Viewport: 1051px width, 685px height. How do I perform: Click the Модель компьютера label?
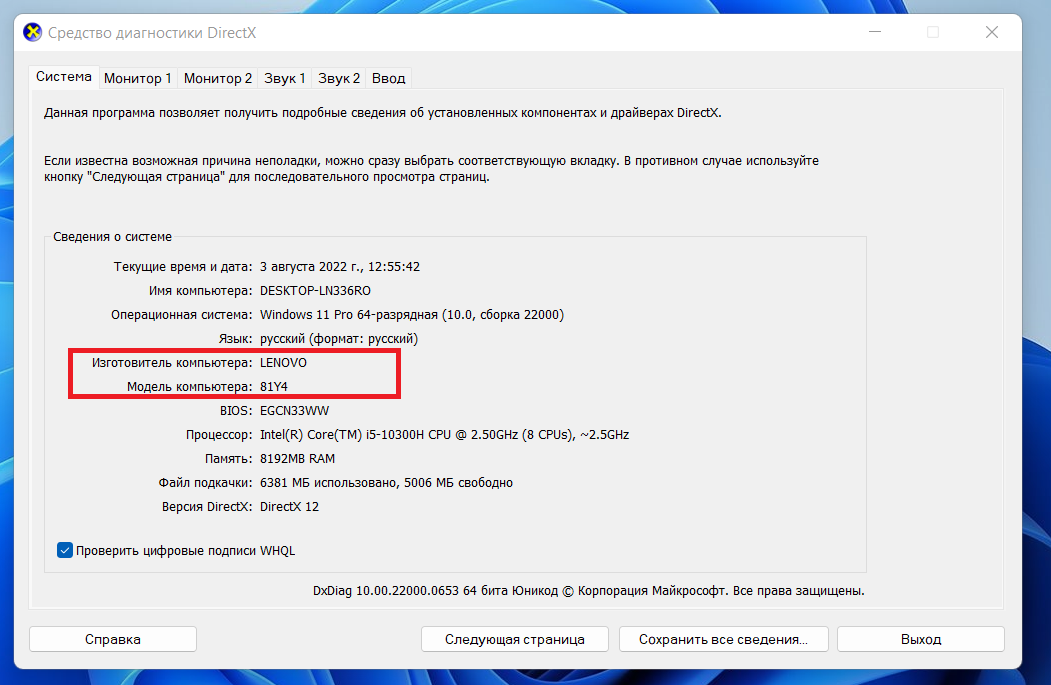(x=190, y=387)
